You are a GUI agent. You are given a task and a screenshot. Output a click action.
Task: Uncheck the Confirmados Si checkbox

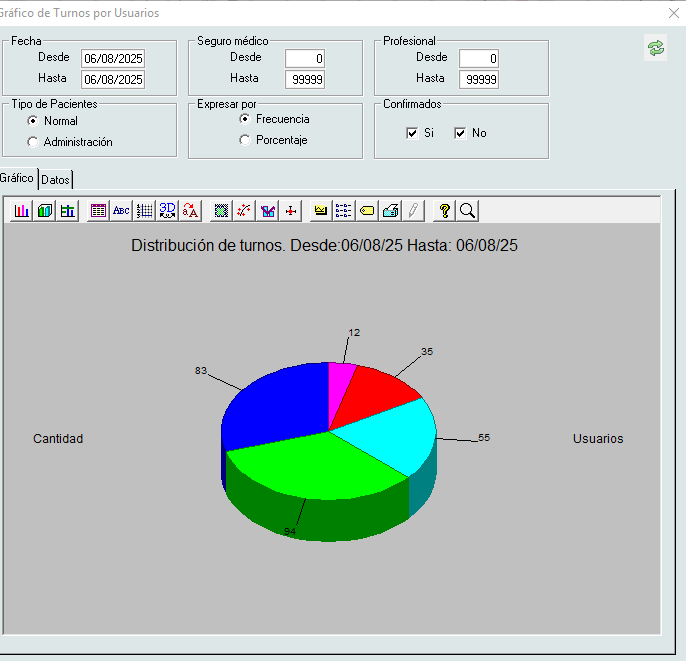[412, 133]
